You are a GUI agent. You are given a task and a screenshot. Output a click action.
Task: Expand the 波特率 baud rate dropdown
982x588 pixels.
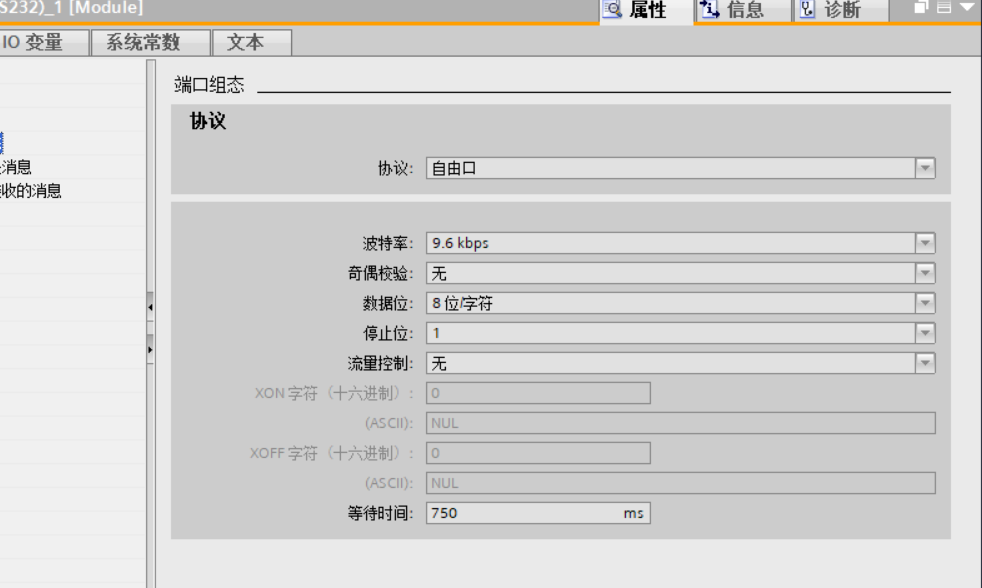[925, 243]
